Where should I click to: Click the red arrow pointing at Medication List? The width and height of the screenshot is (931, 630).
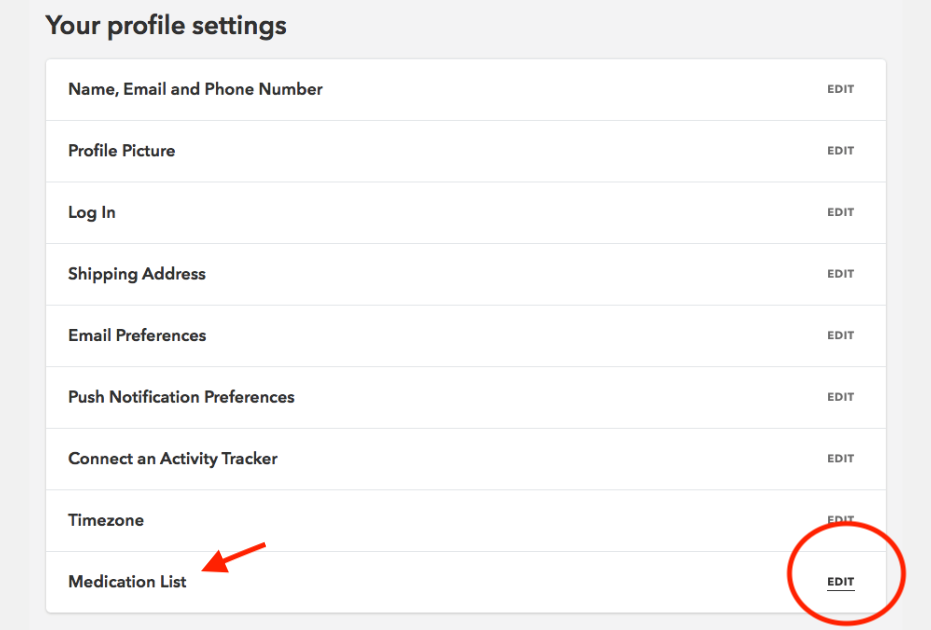[x=233, y=558]
